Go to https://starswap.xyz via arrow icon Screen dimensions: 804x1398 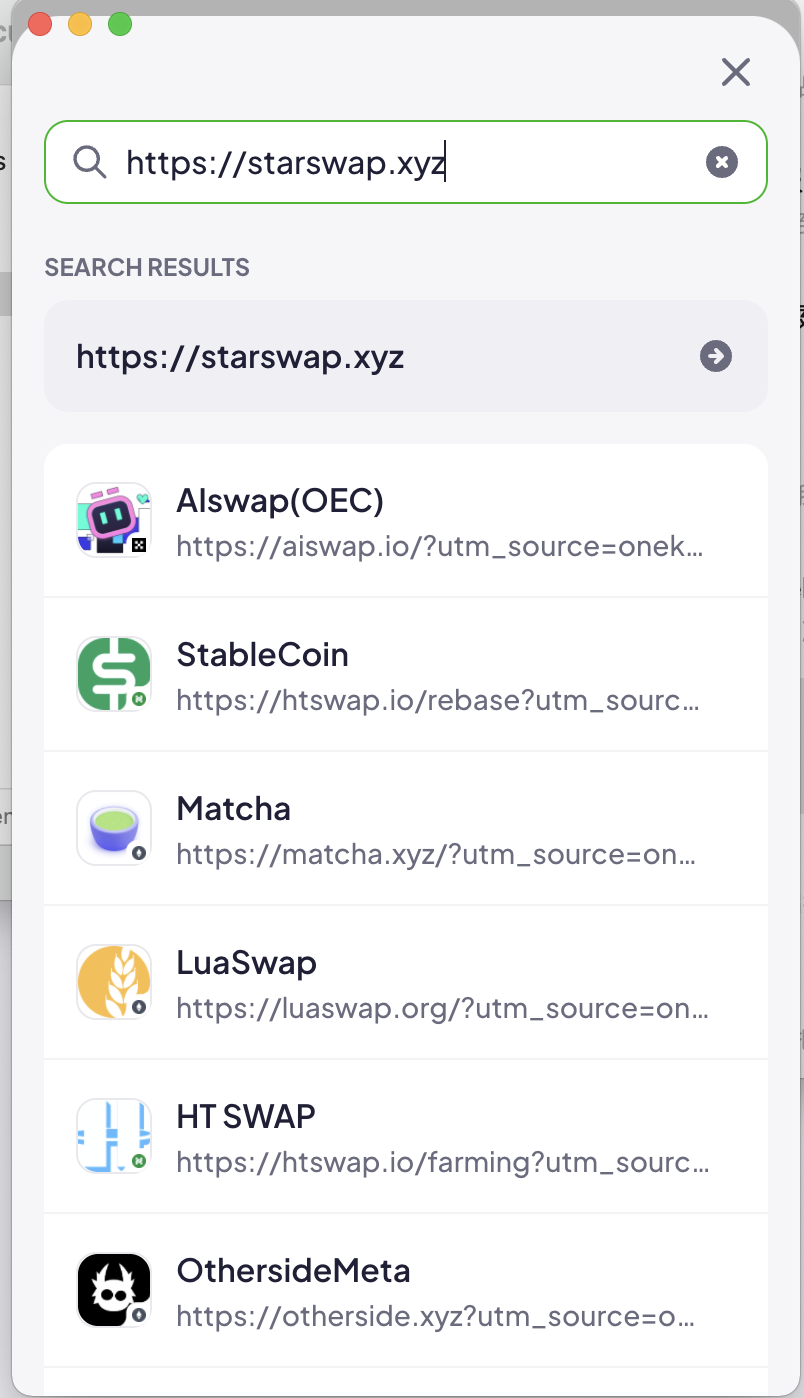[x=716, y=356]
